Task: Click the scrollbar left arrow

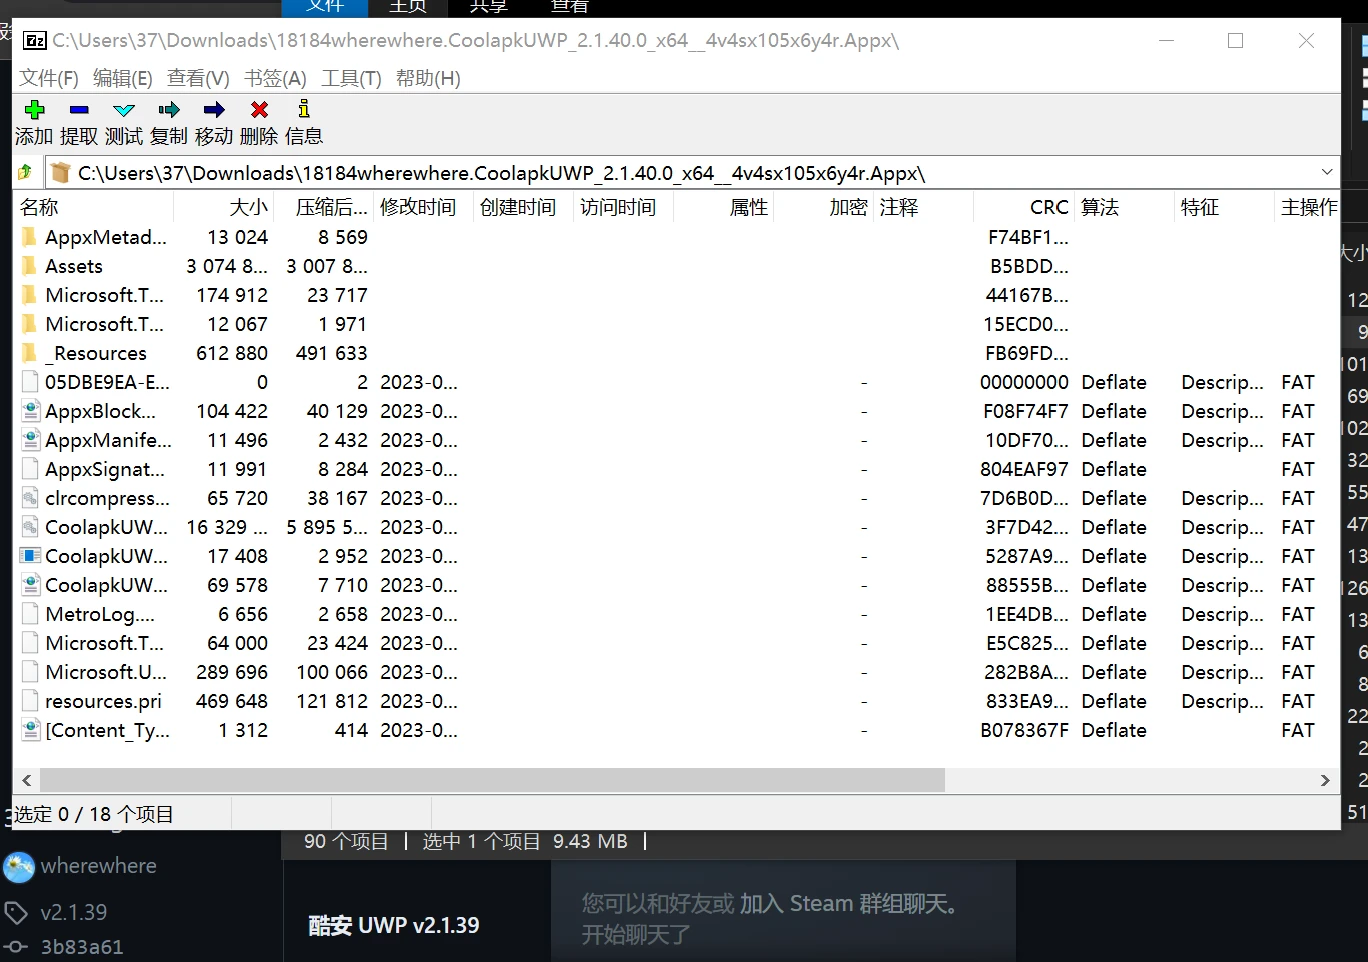Action: coord(27,780)
